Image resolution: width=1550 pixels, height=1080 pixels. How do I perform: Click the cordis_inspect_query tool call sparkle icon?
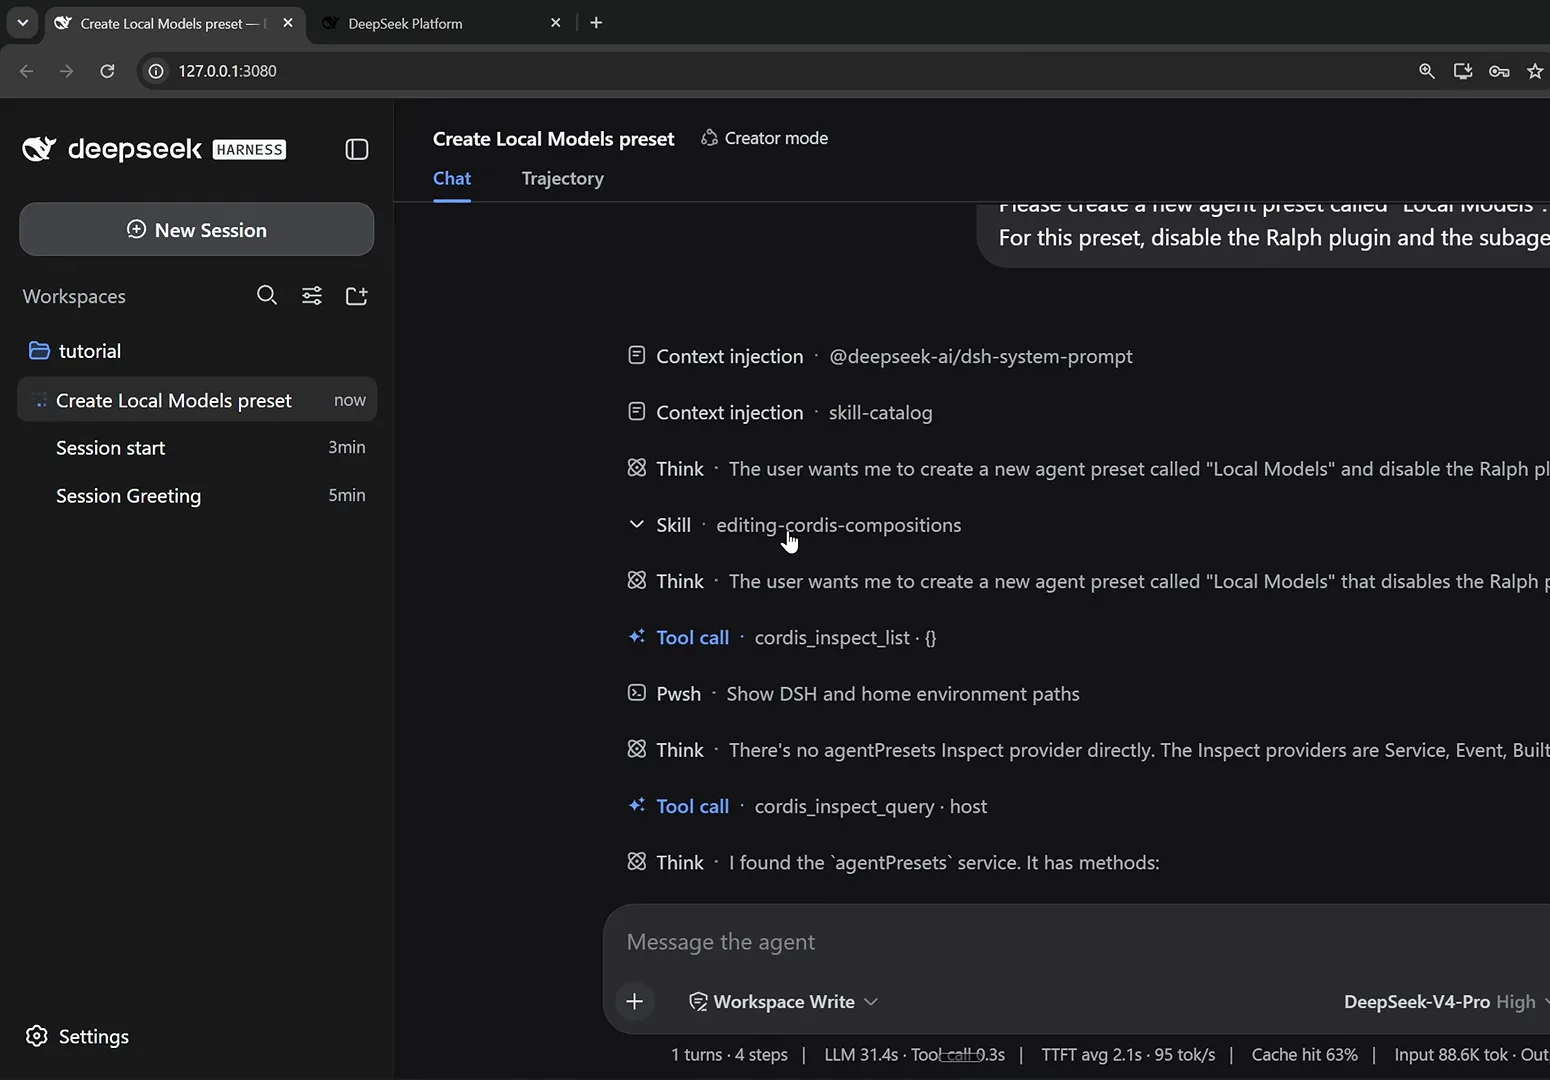[x=636, y=805]
